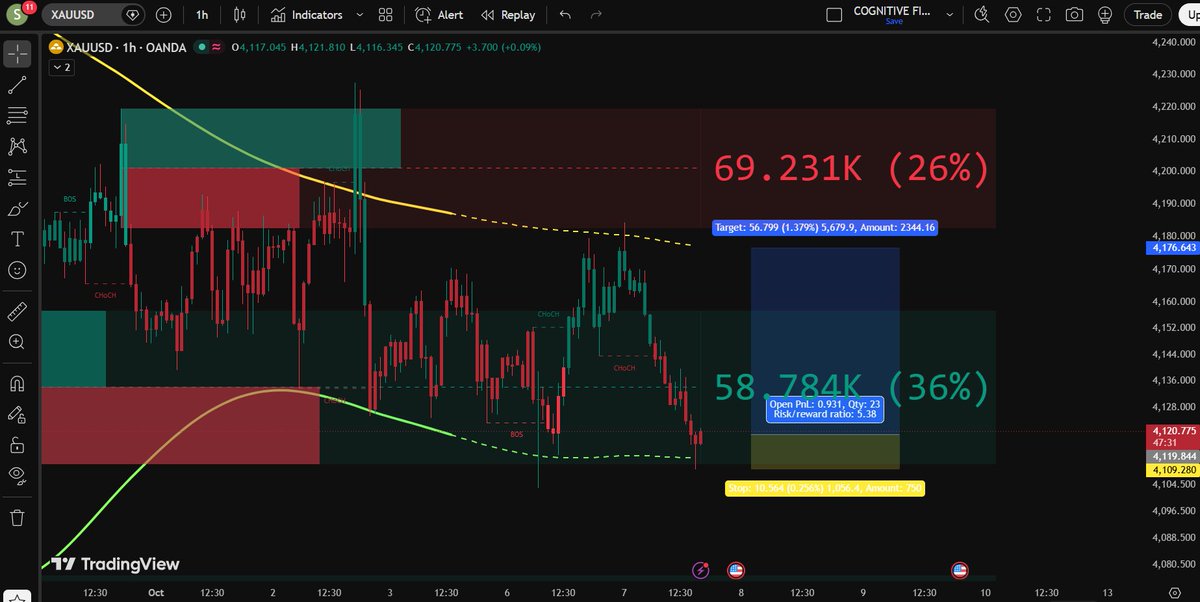Click the trash remove objects icon
1200x602 pixels.
(x=17, y=517)
